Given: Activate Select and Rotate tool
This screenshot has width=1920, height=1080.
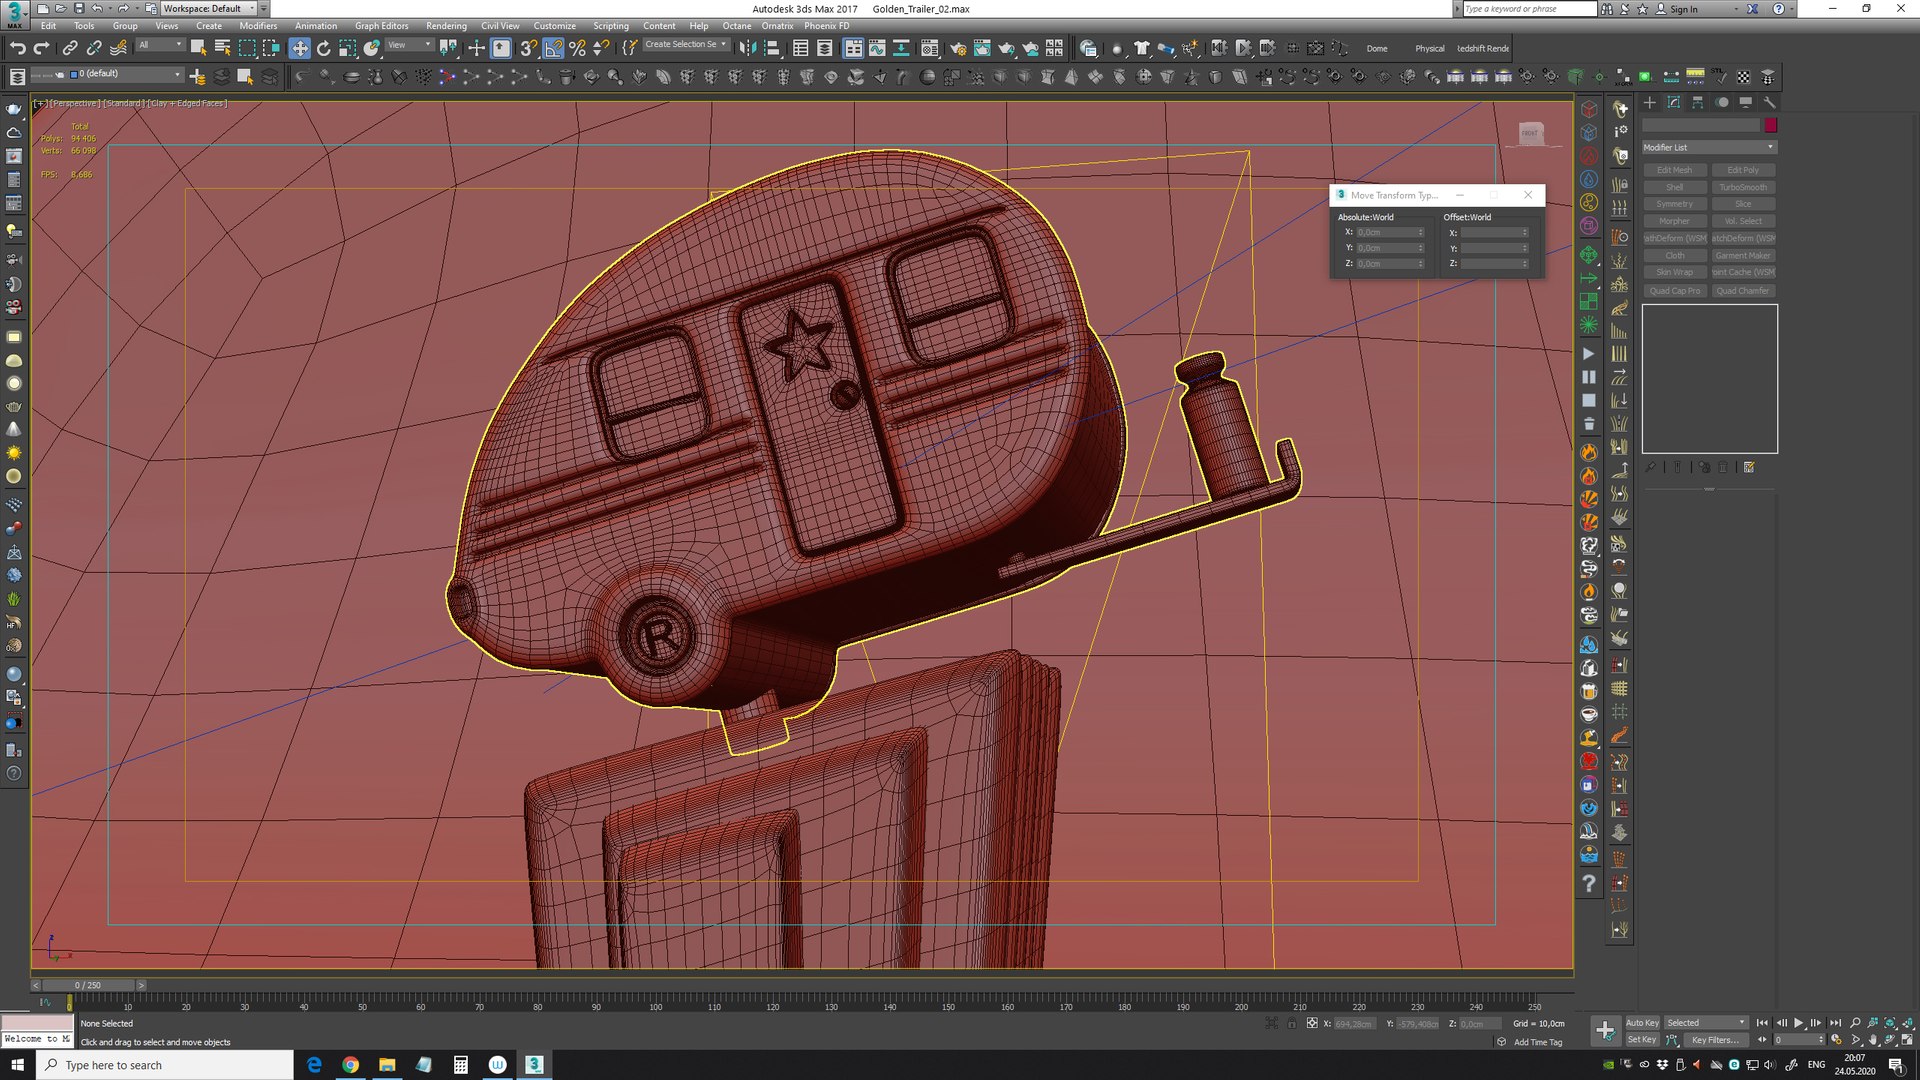Looking at the screenshot, I should 323,47.
